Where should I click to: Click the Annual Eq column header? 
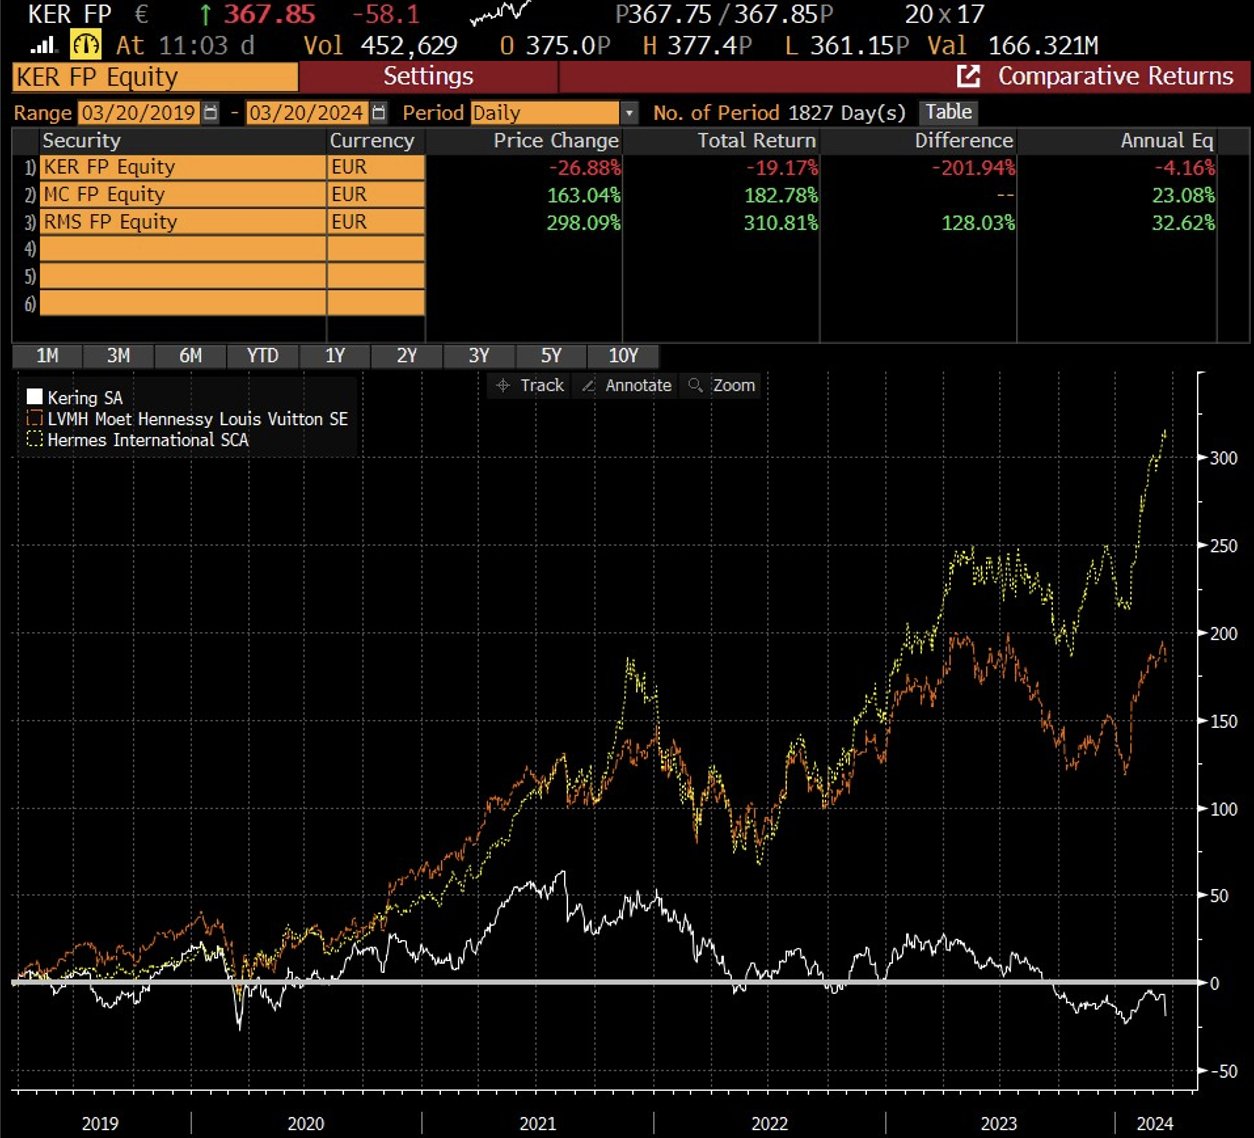[1167, 141]
